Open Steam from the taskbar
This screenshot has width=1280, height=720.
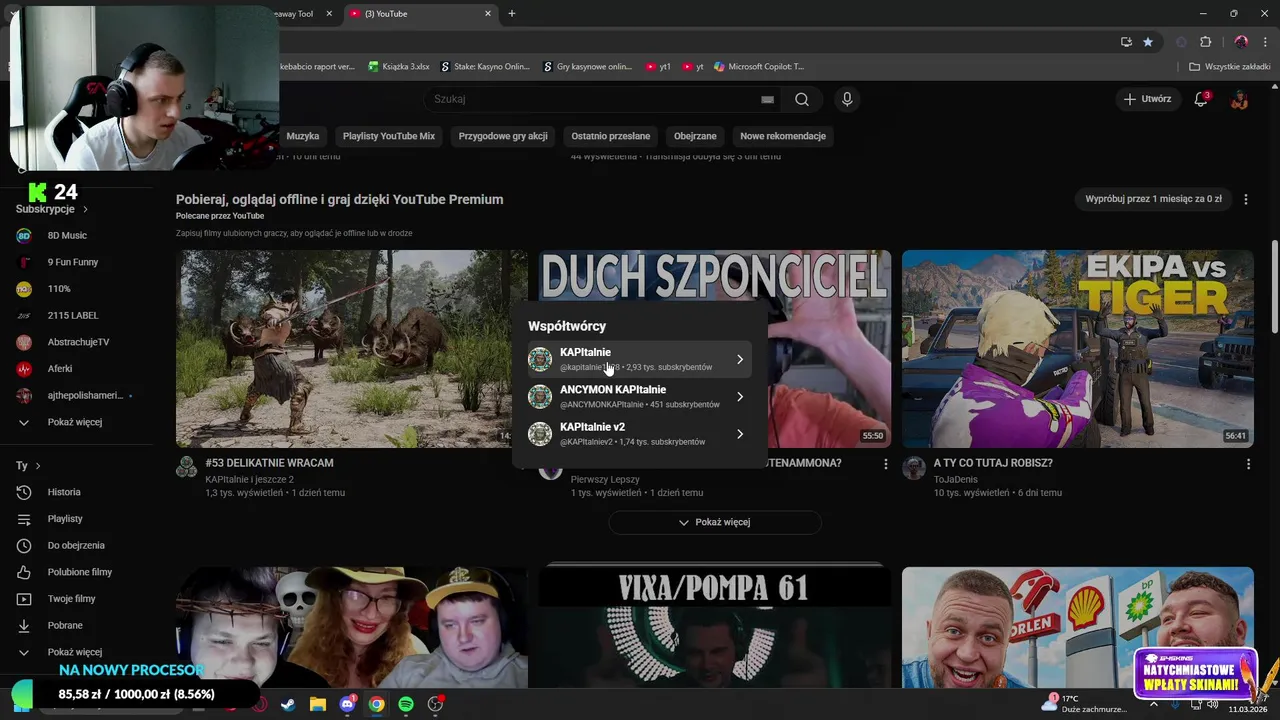coord(288,704)
